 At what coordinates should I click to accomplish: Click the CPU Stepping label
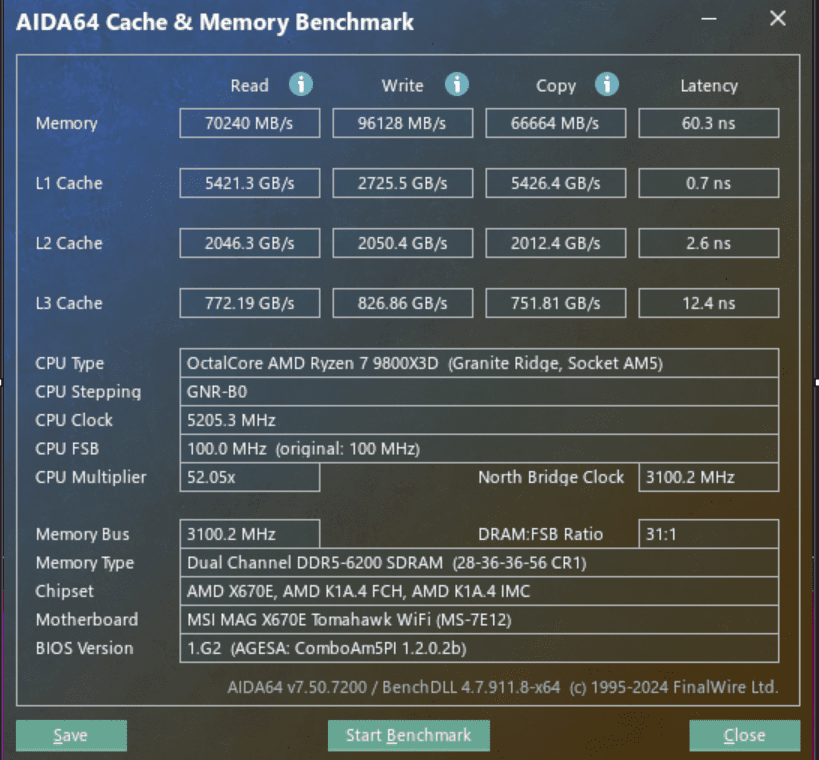click(x=88, y=392)
